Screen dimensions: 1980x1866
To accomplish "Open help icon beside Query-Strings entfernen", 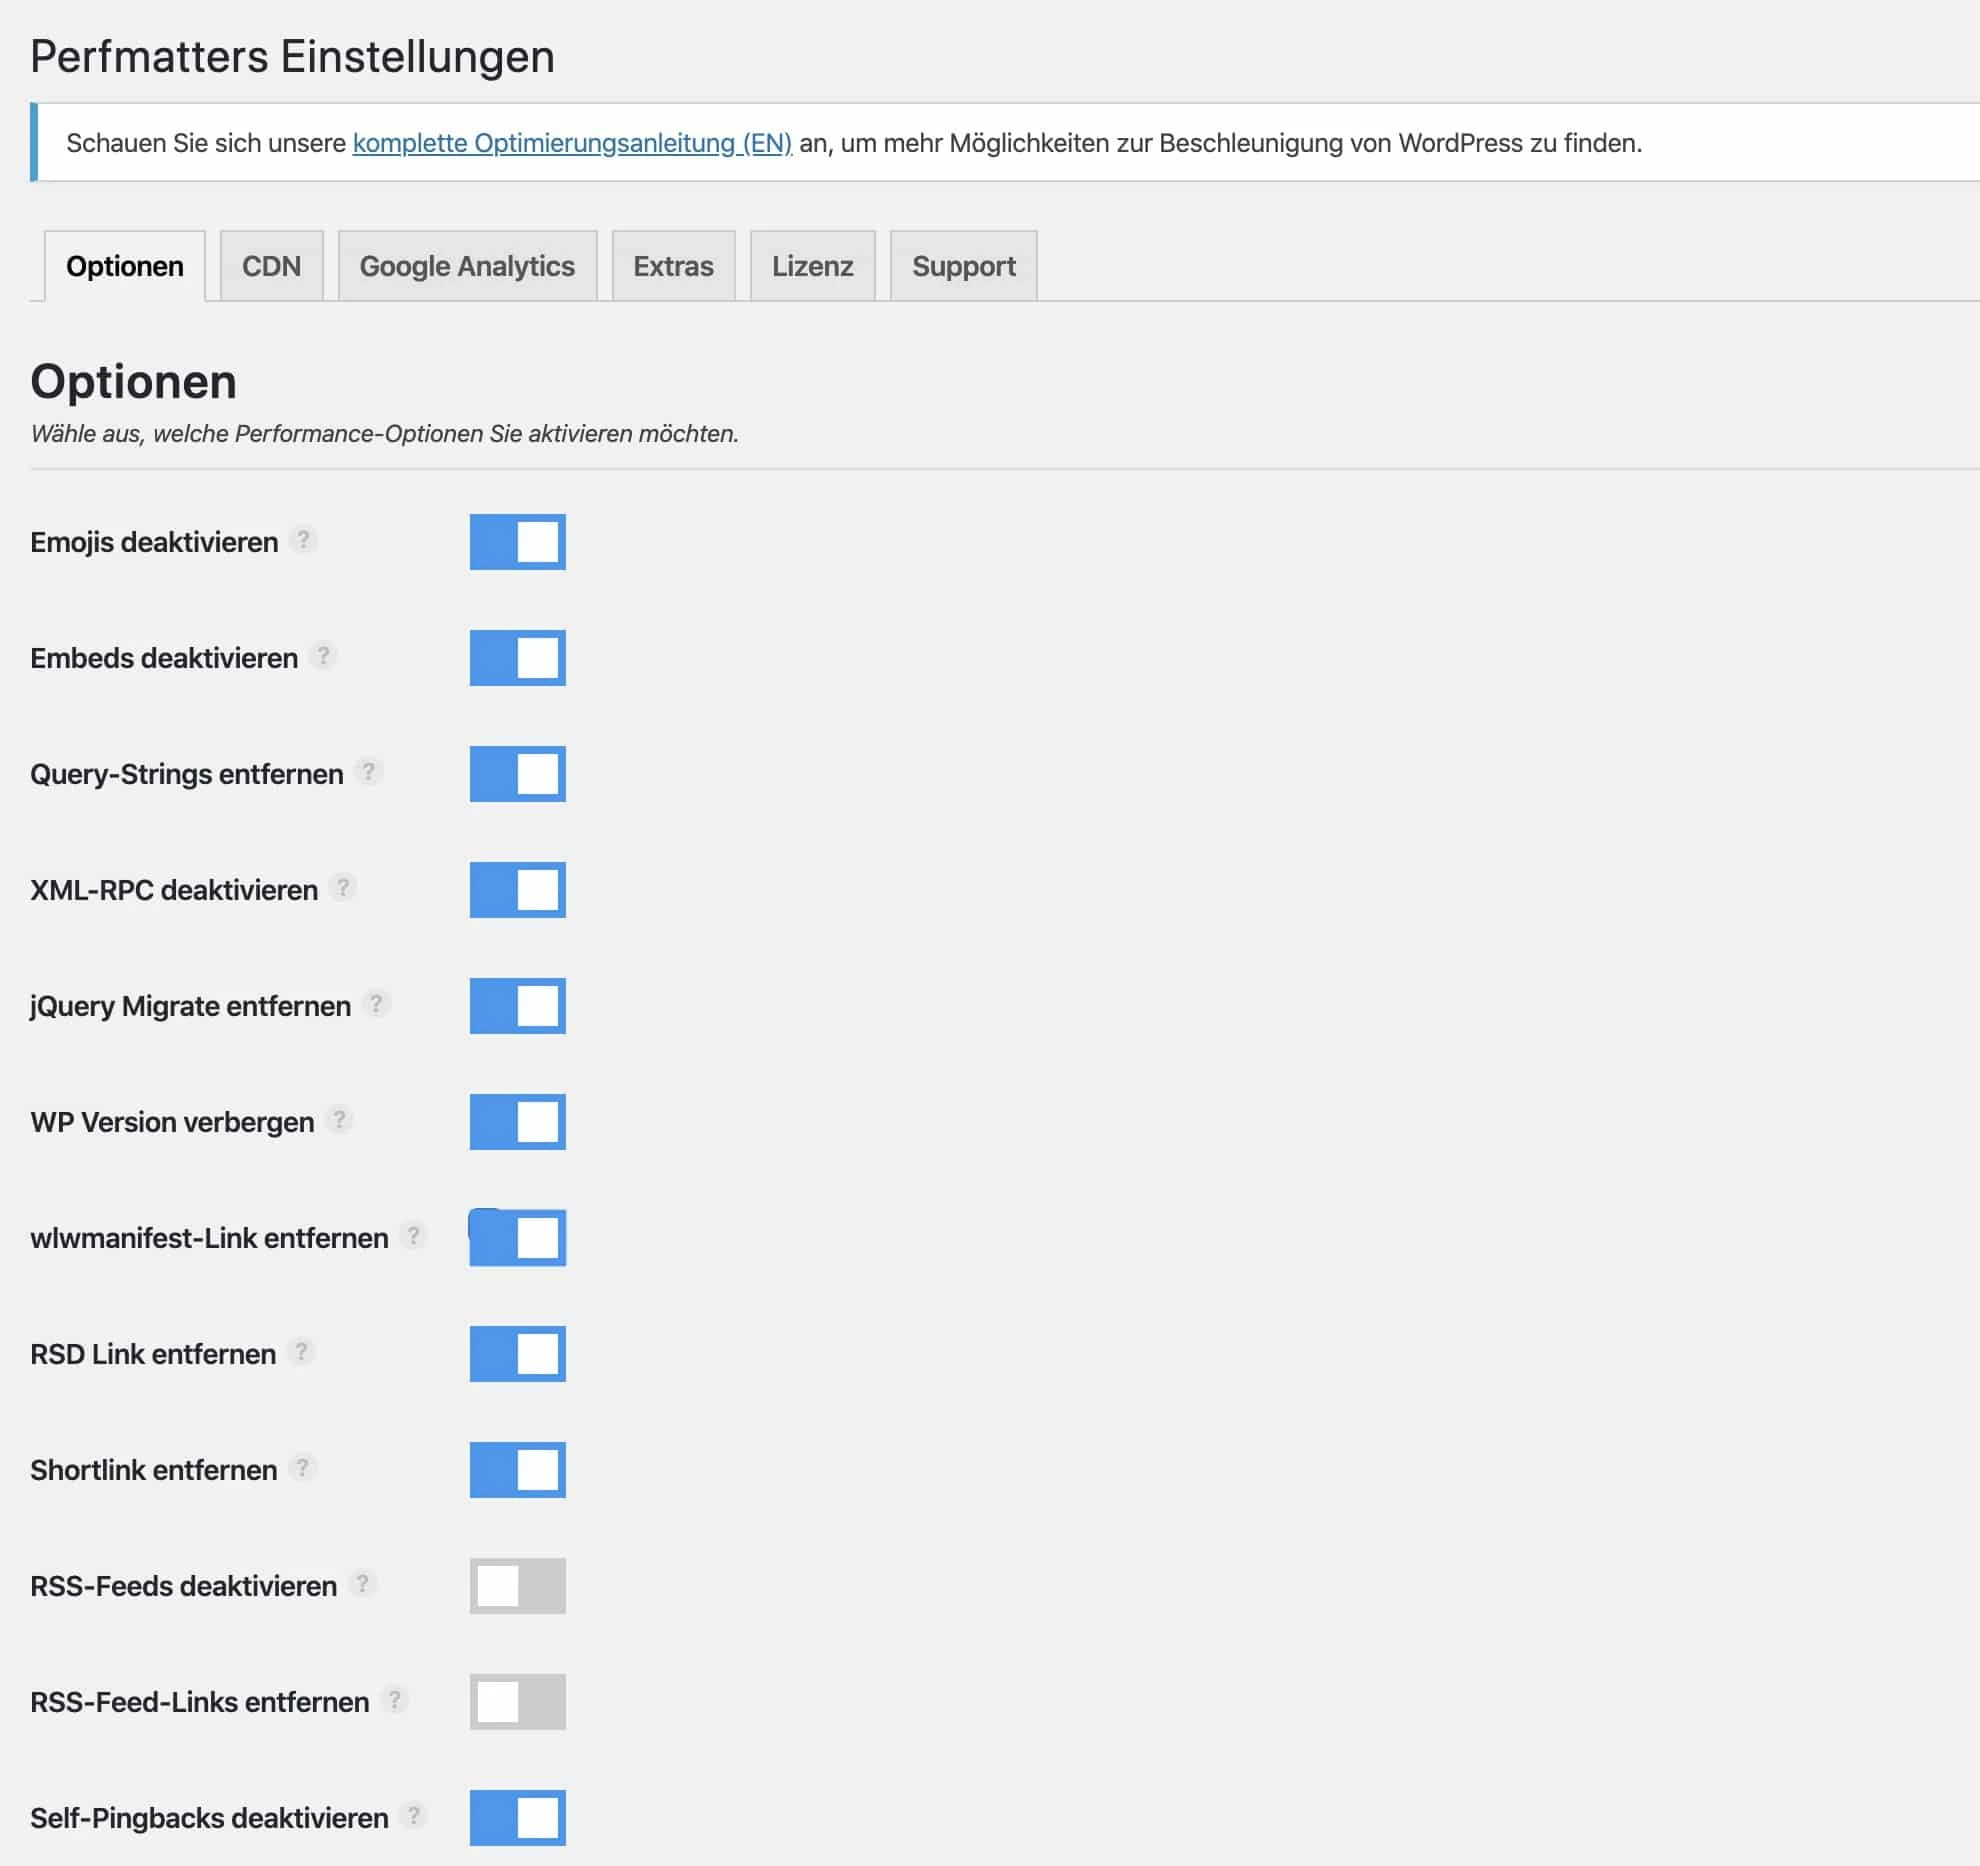I will click(368, 772).
